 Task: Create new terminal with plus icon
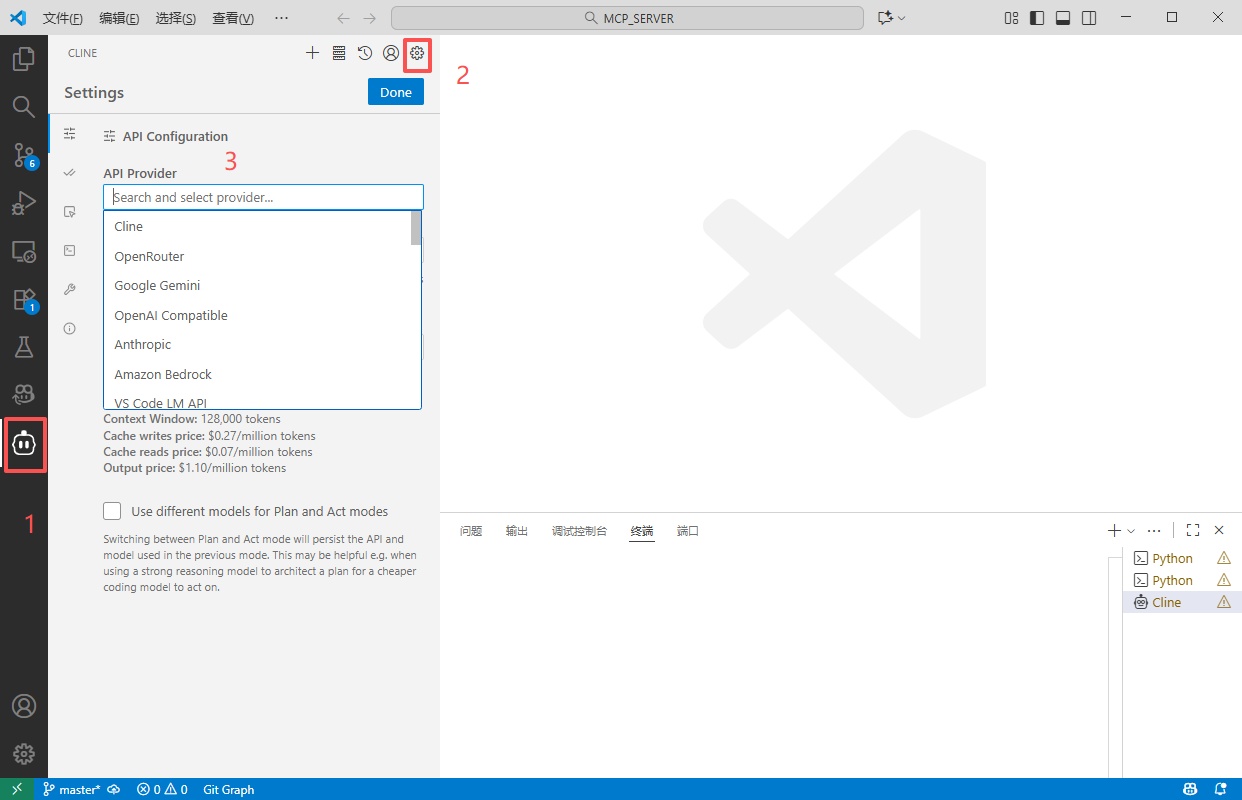tap(1114, 531)
